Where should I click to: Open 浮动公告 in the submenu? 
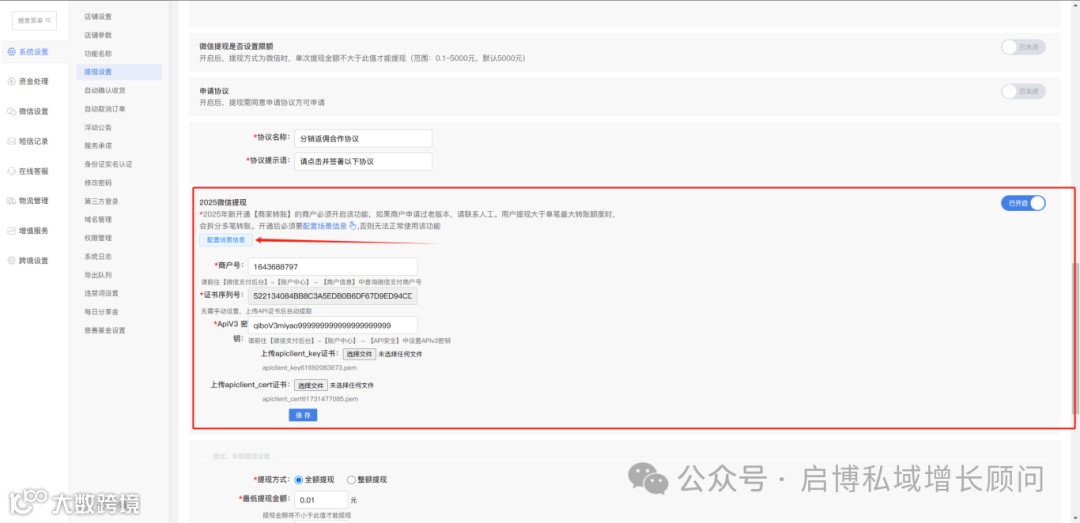click(98, 127)
